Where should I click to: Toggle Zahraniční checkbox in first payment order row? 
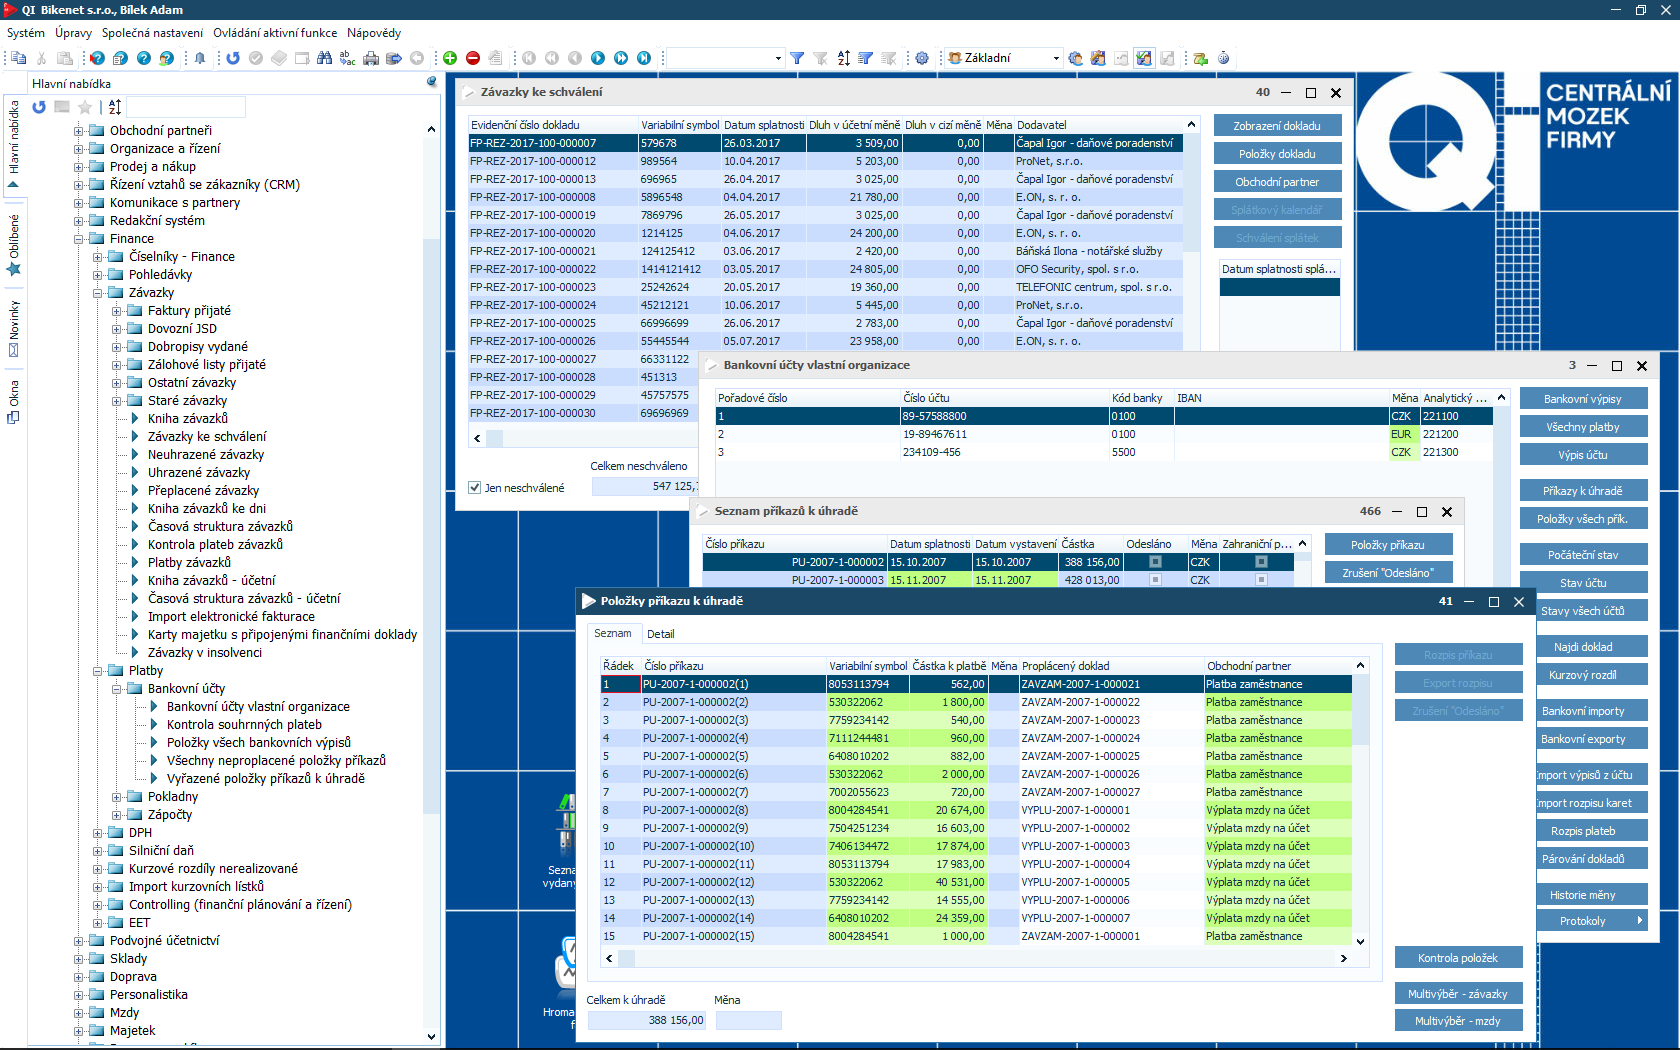[x=1261, y=562]
